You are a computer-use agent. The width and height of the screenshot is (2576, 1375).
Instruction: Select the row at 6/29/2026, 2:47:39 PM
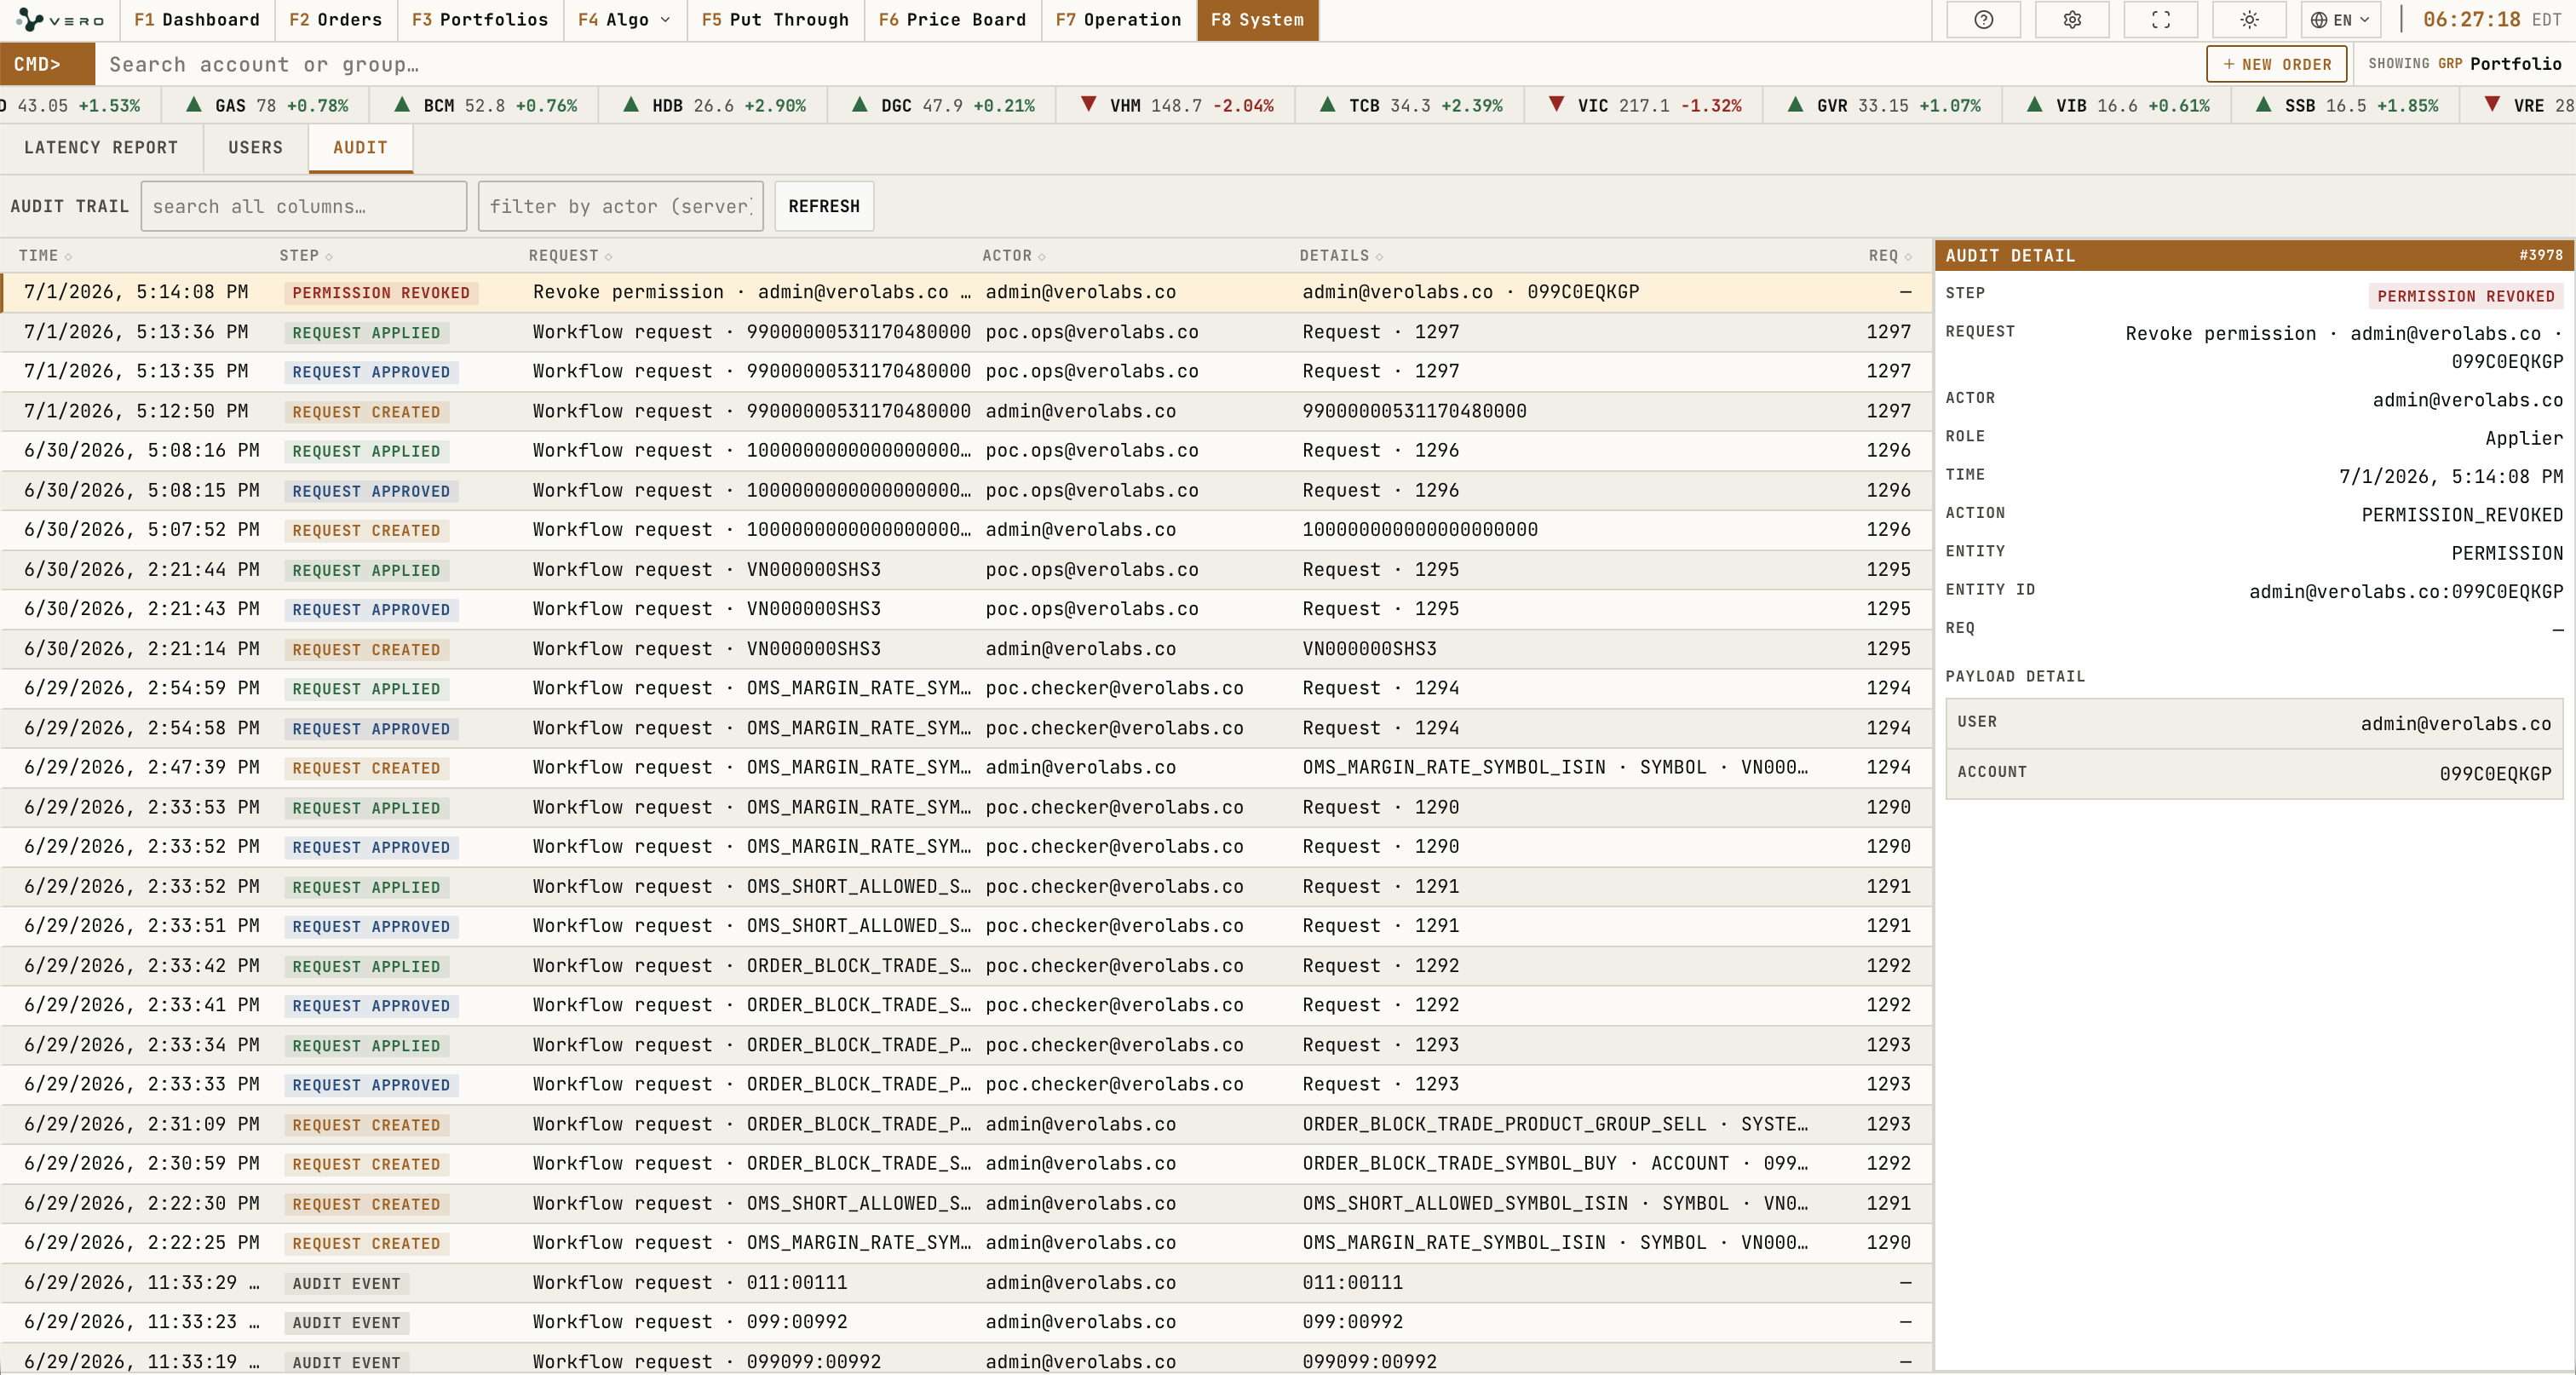point(967,768)
